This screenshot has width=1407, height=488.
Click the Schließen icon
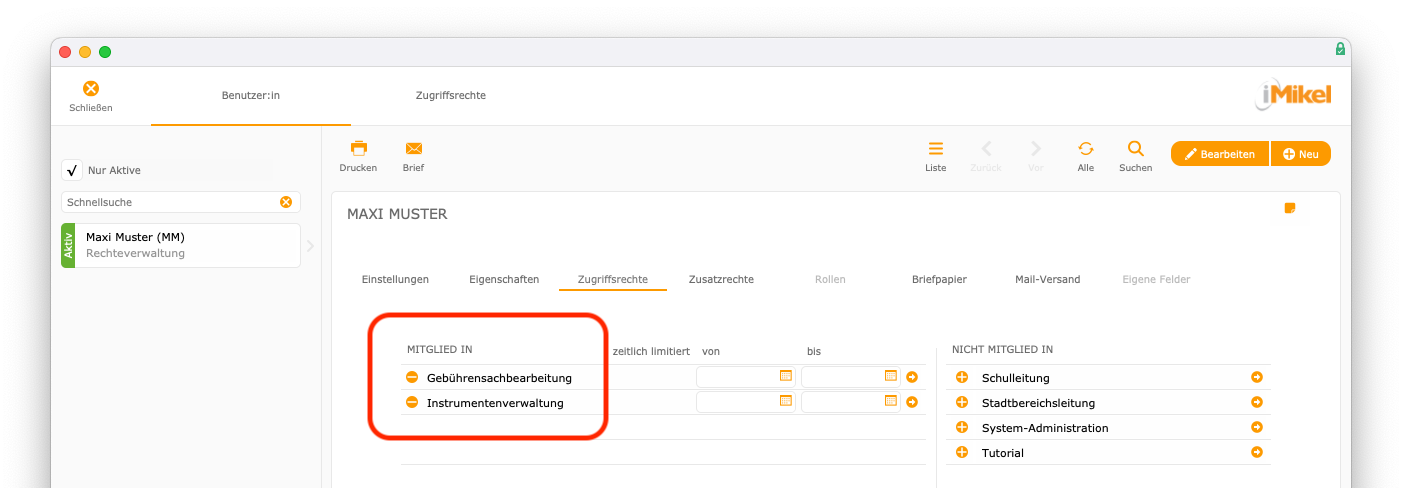91,89
